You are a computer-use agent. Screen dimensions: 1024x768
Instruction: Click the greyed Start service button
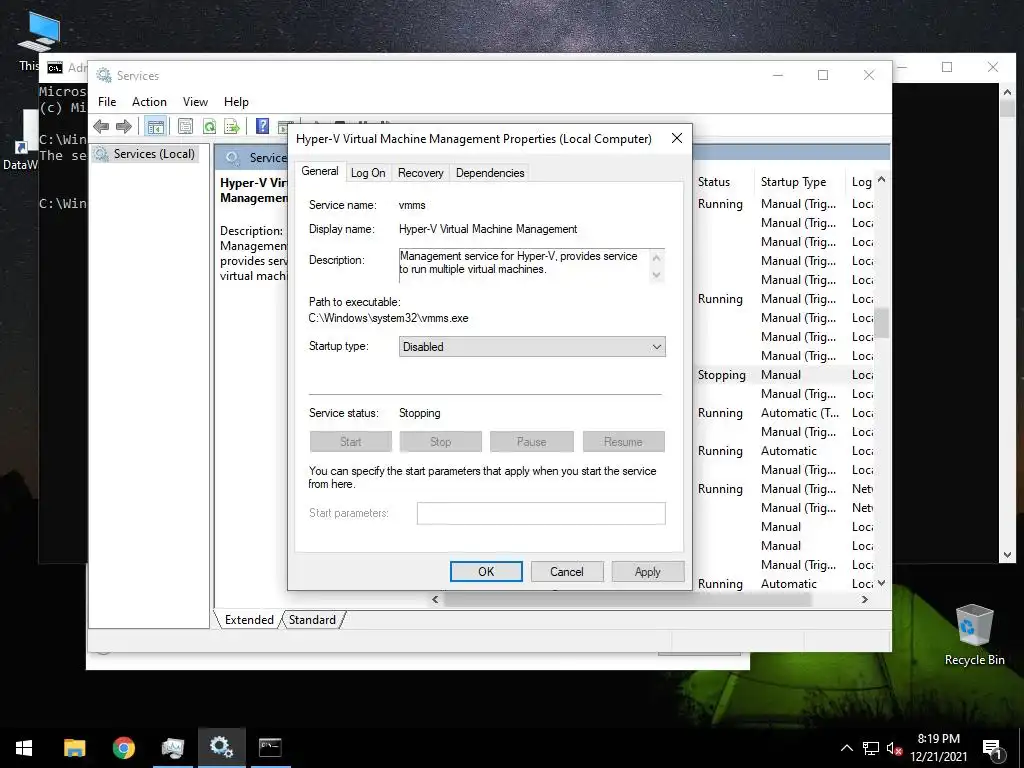[351, 441]
